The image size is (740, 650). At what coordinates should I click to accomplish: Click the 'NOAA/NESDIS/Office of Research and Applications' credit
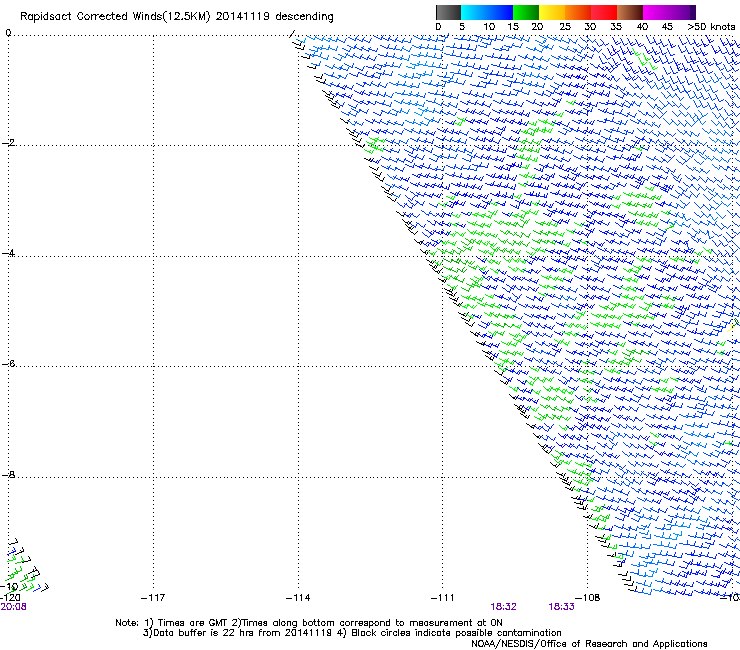[x=589, y=644]
